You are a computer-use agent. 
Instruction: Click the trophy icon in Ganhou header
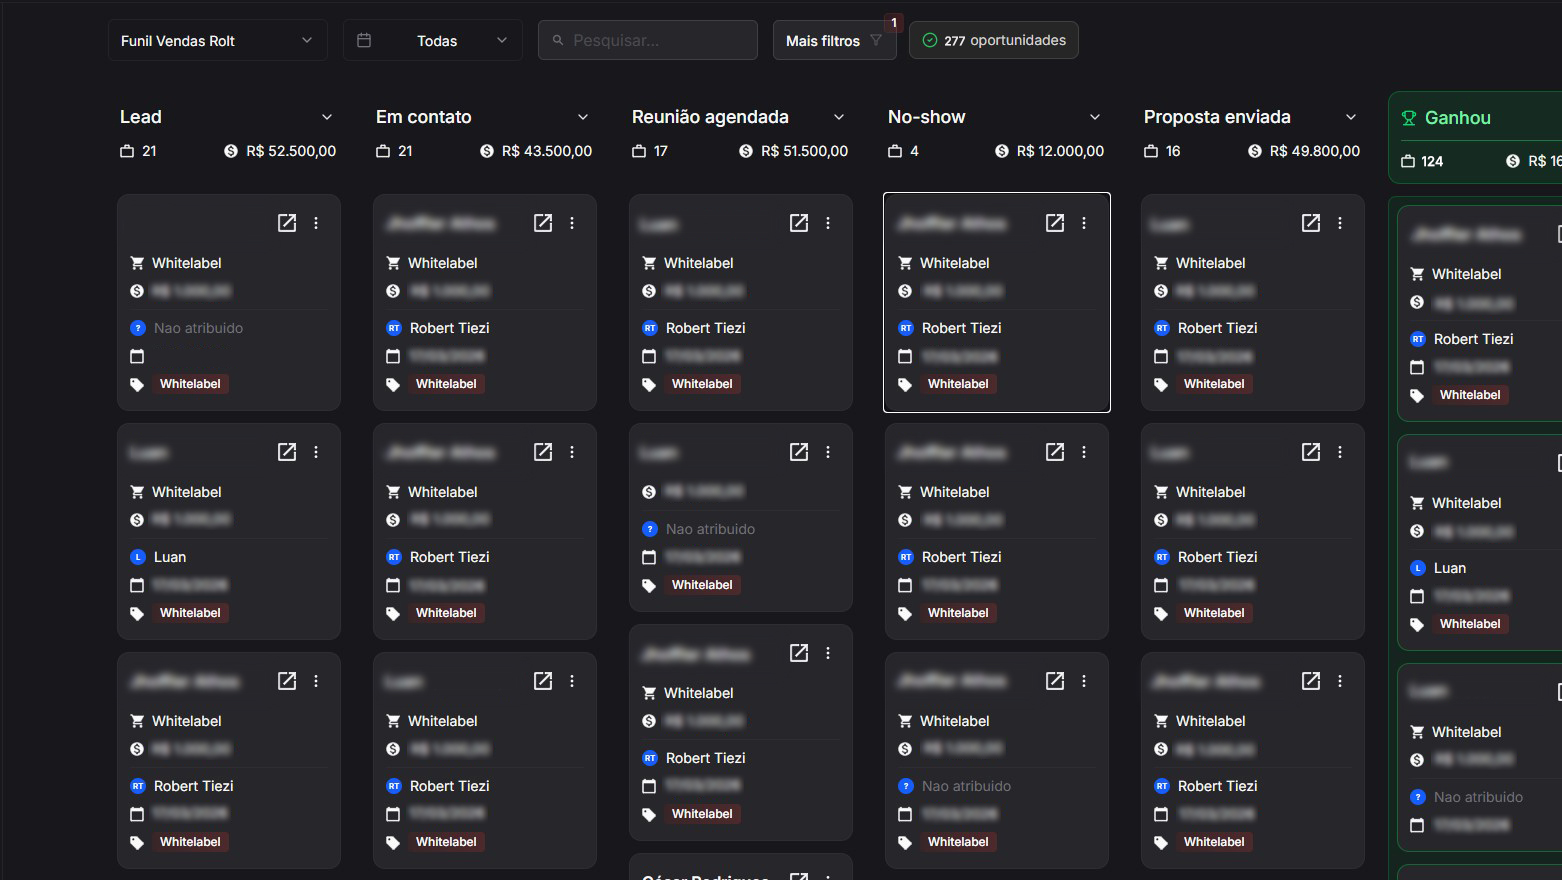tap(1409, 118)
